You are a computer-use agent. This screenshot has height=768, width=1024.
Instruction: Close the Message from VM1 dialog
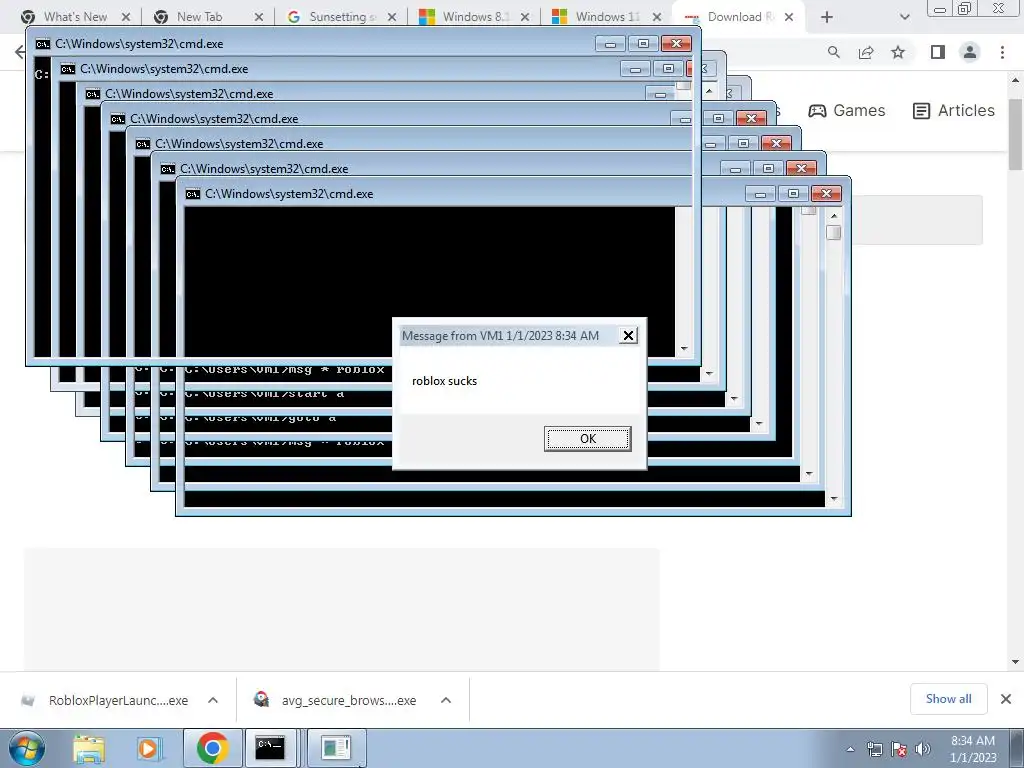point(628,336)
